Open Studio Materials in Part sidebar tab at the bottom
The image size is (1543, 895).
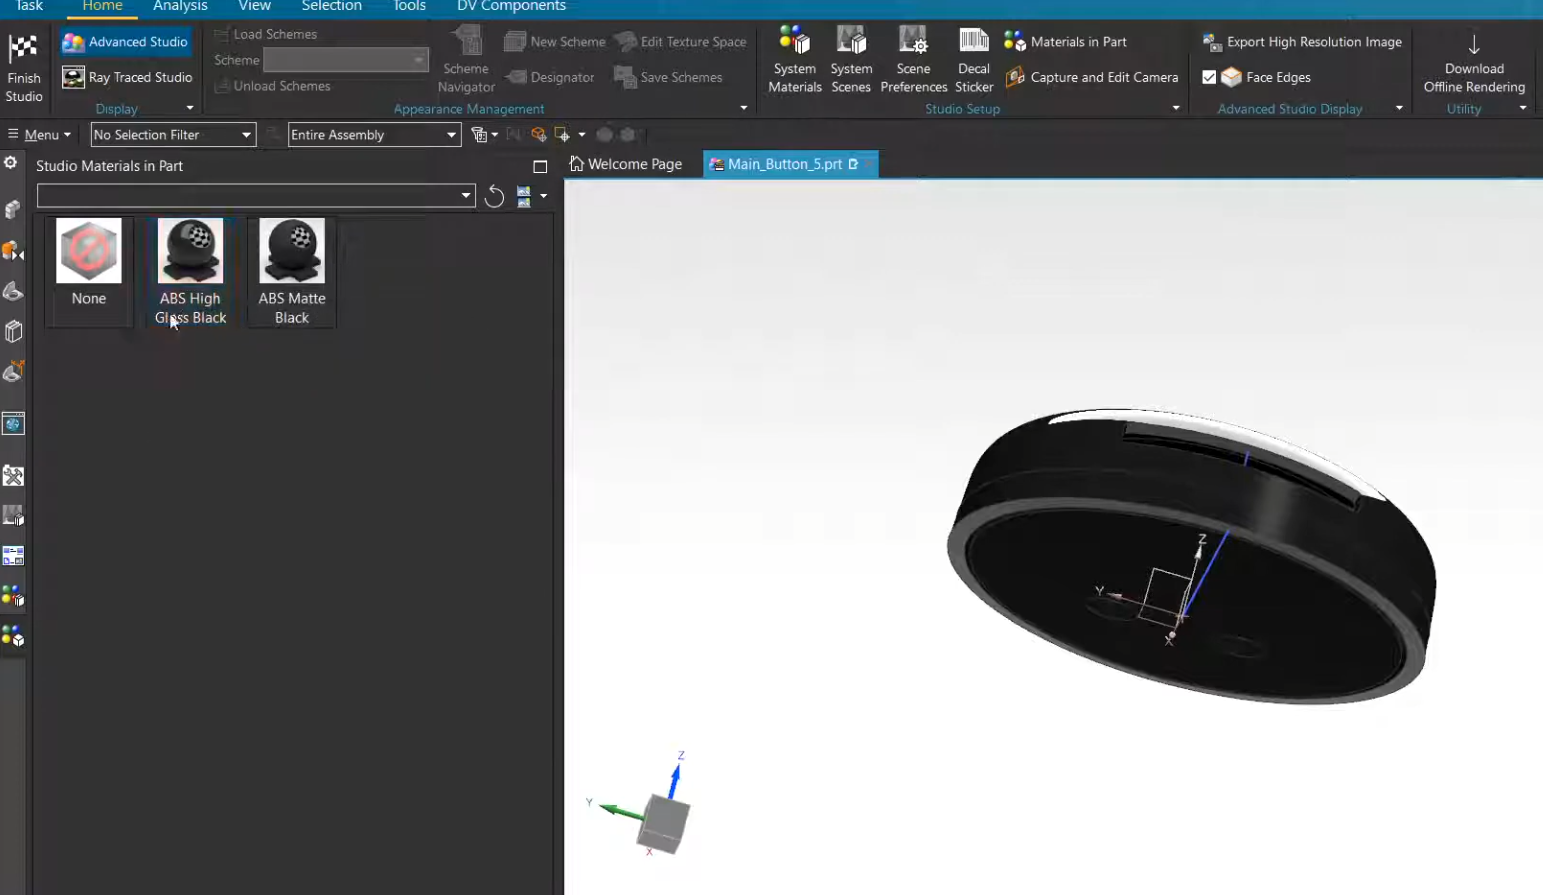(13, 636)
